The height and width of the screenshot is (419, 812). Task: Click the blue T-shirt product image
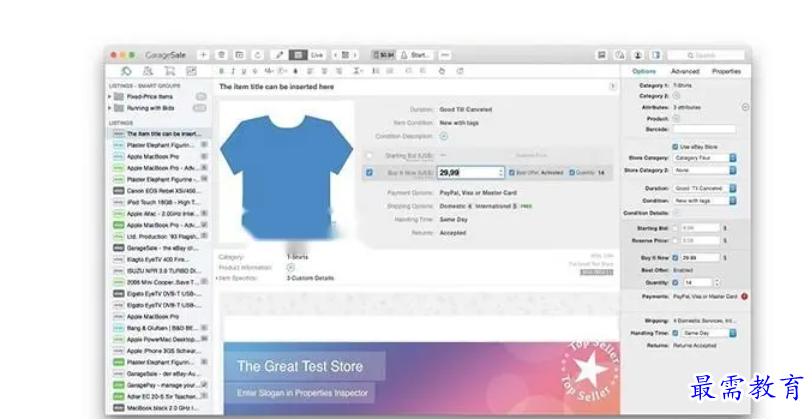286,176
